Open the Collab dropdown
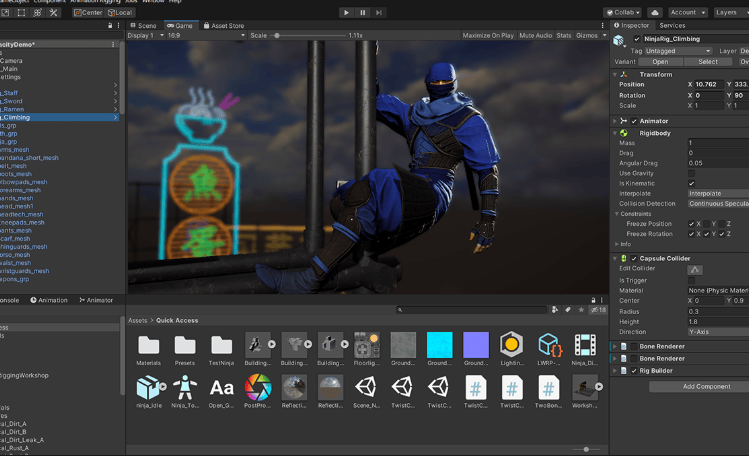 [x=624, y=12]
